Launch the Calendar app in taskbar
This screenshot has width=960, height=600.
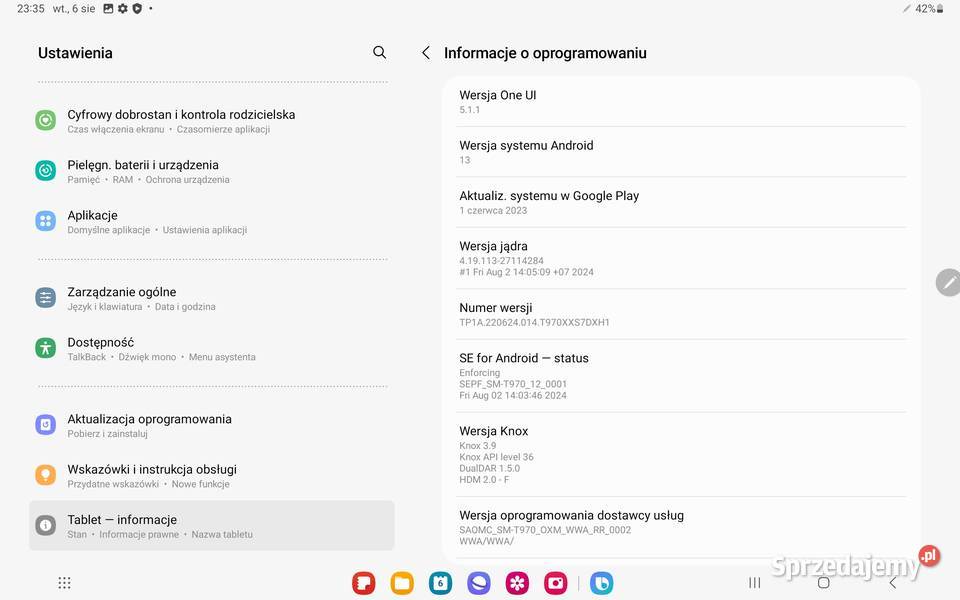(441, 583)
